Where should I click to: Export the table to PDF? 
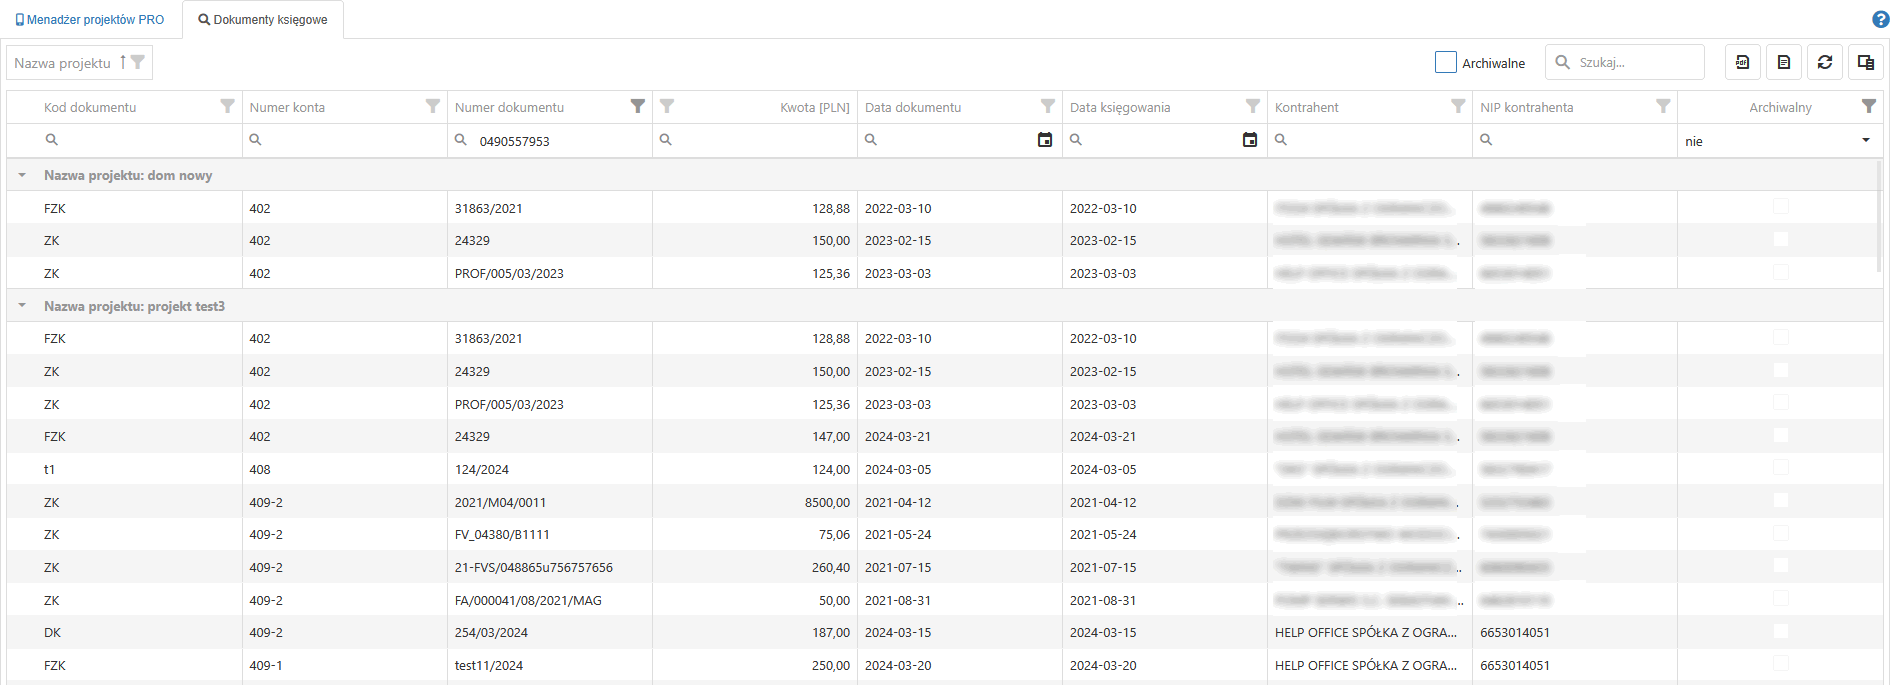click(x=1742, y=62)
